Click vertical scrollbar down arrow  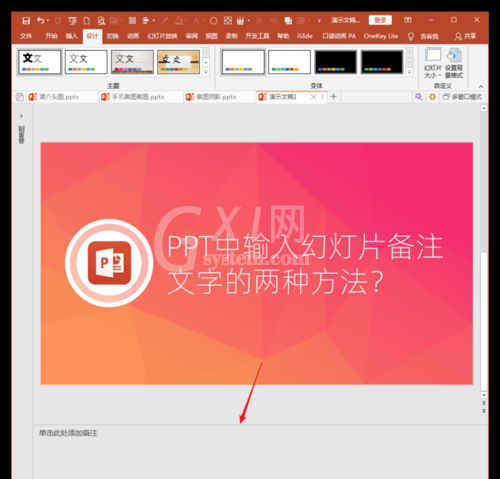[x=484, y=395]
